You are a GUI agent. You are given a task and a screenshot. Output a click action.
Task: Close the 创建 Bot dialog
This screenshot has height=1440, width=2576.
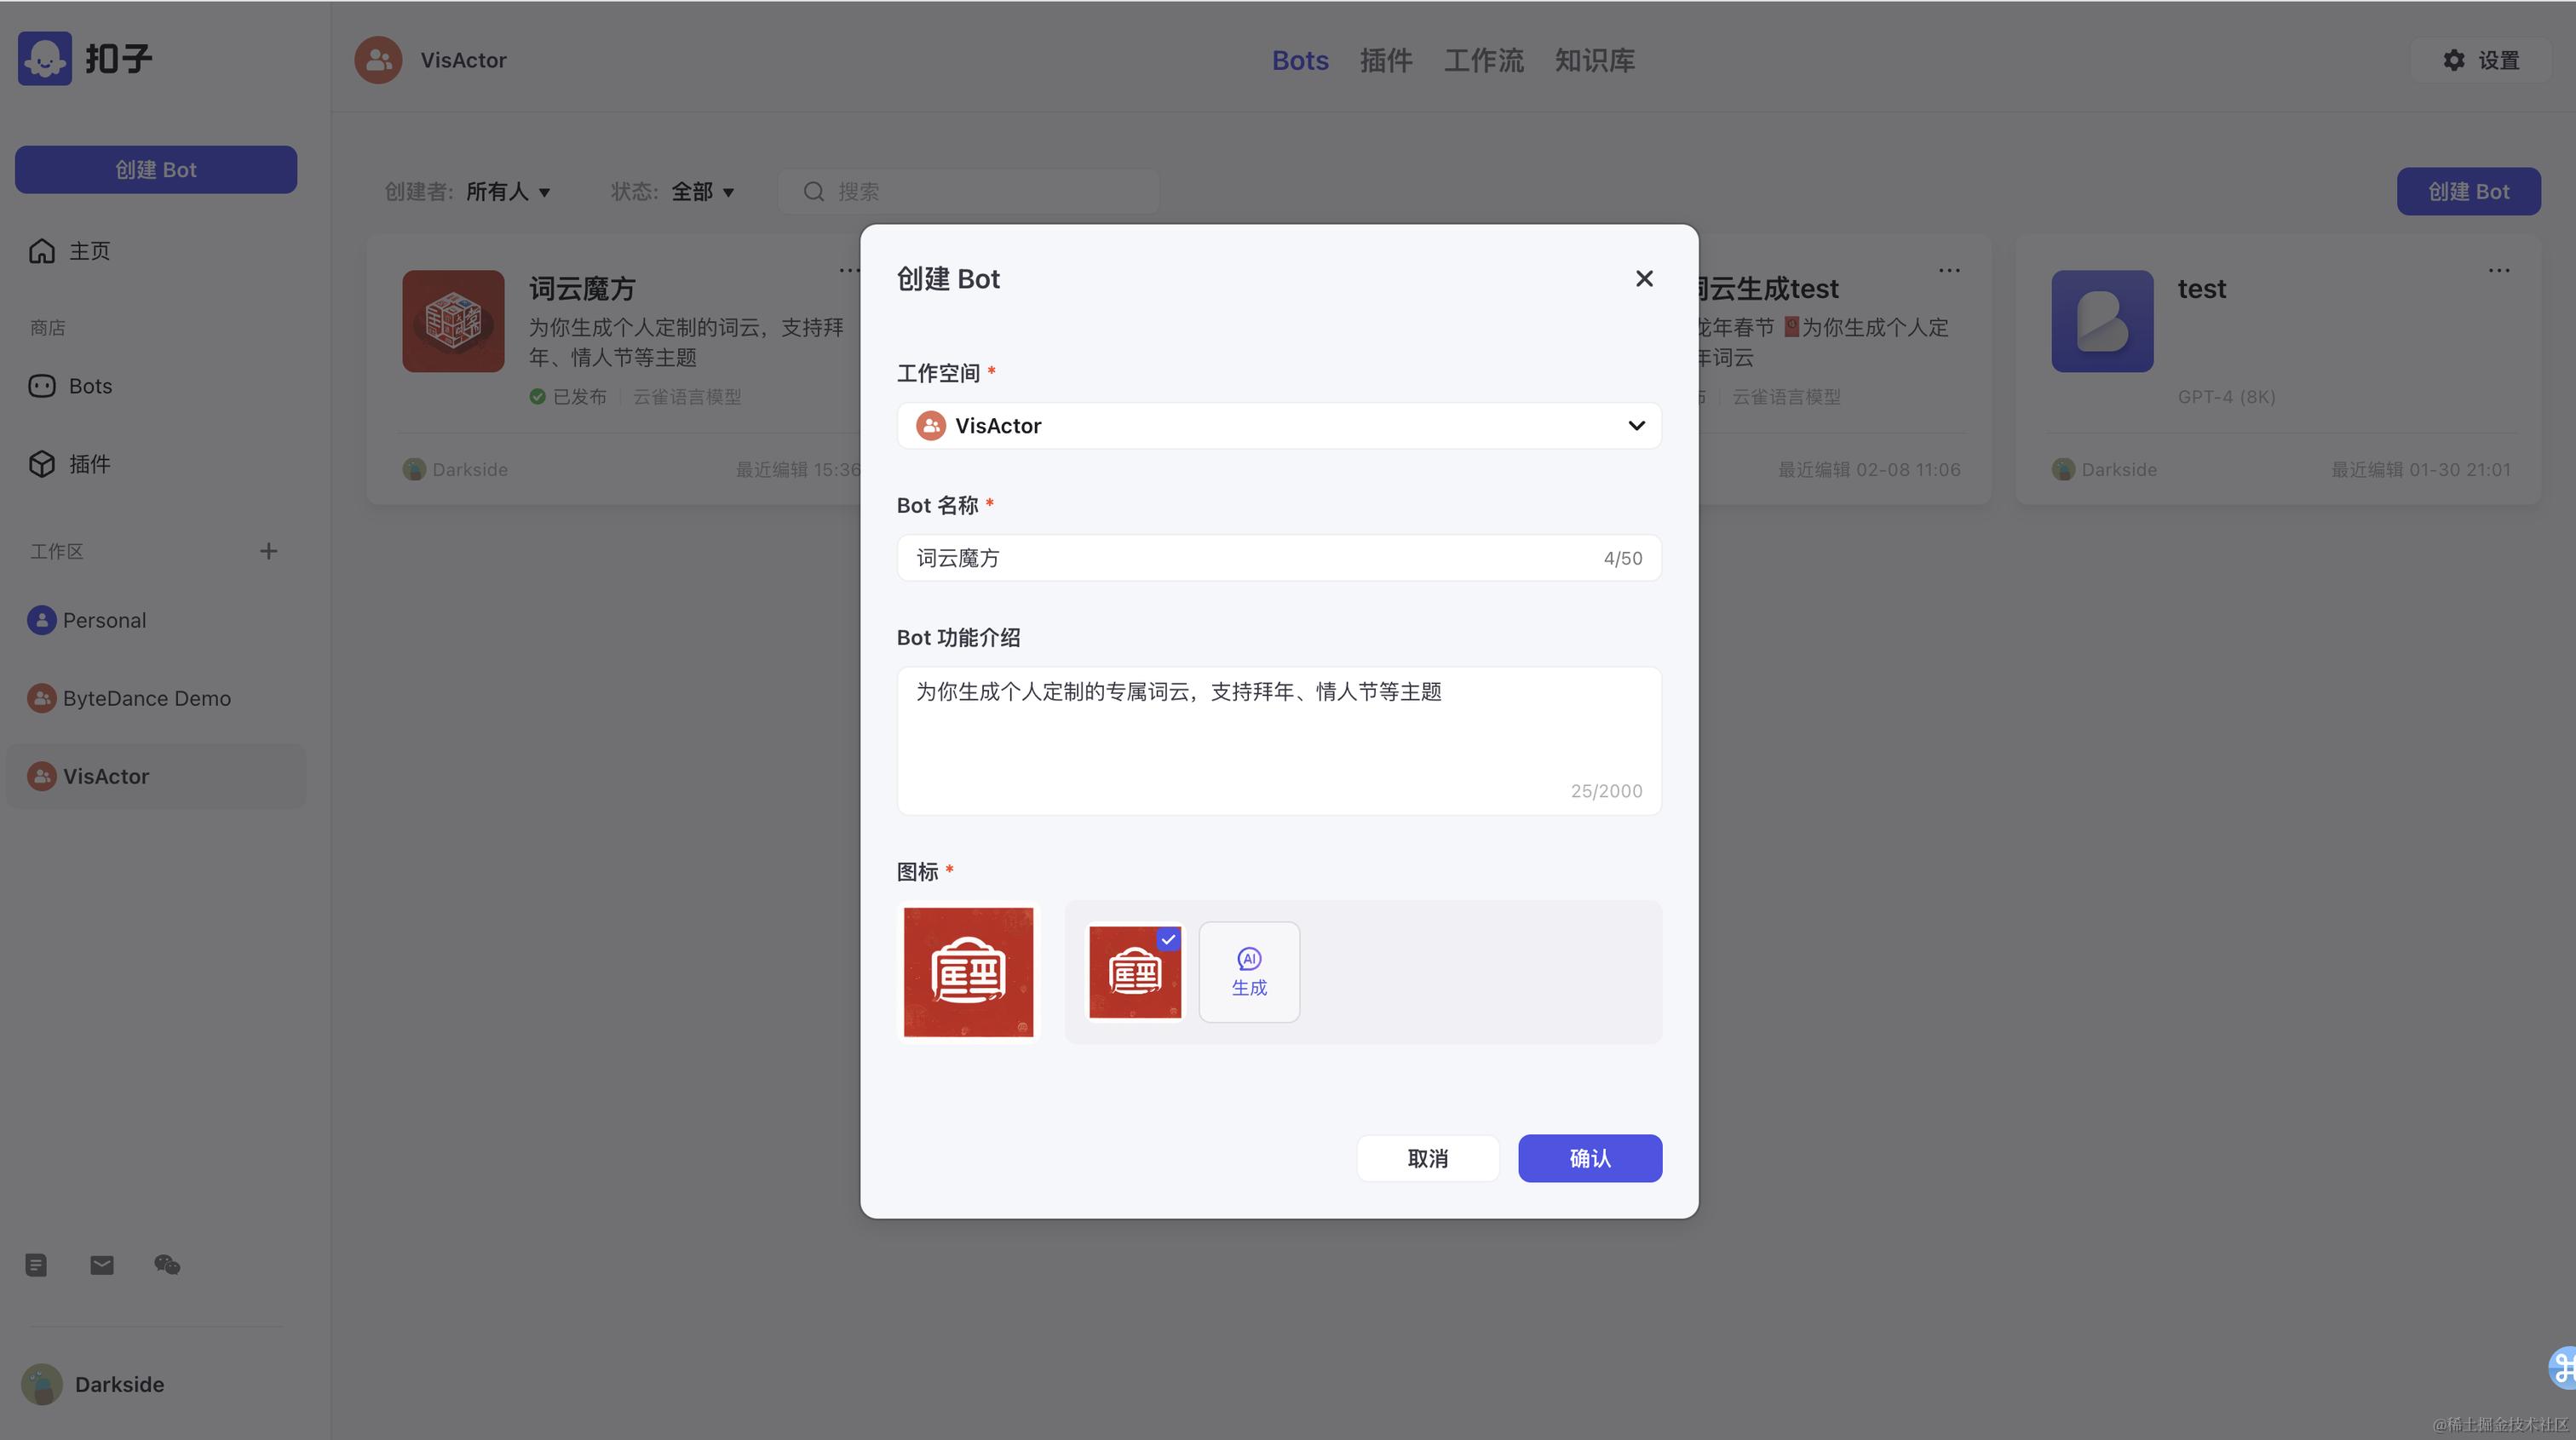pyautogui.click(x=1644, y=279)
